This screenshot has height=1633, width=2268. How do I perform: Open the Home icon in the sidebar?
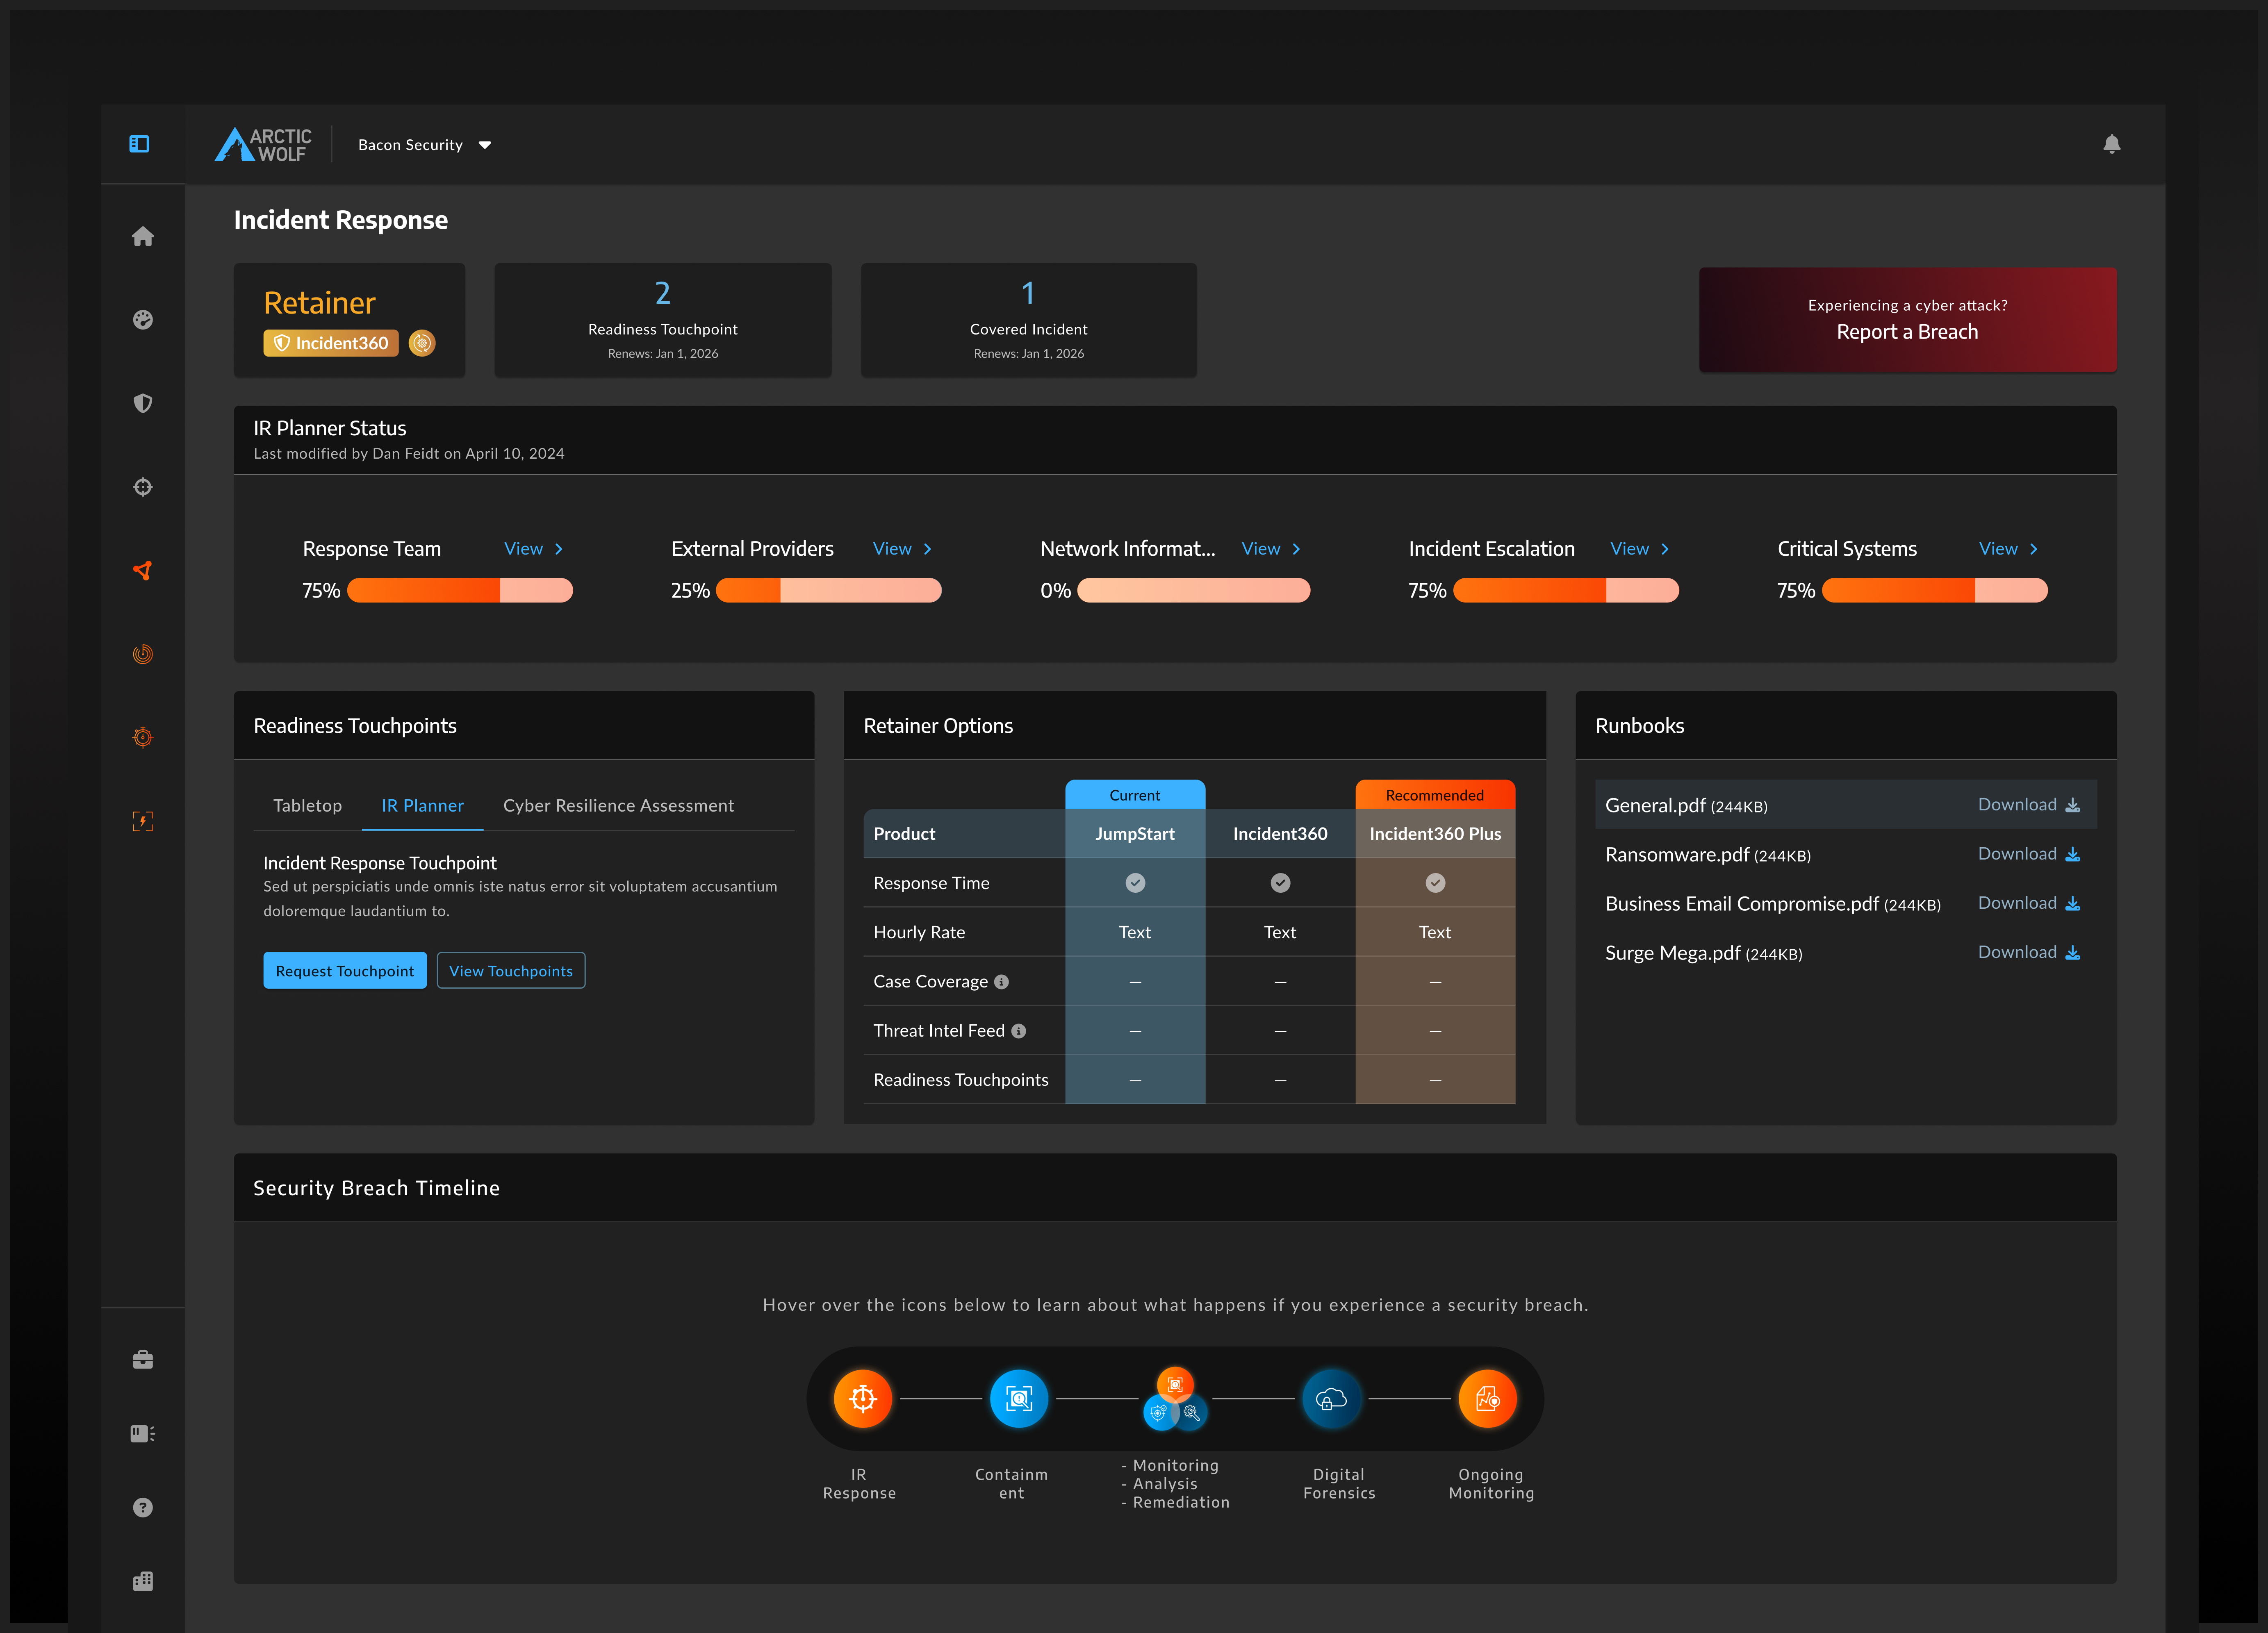tap(143, 236)
